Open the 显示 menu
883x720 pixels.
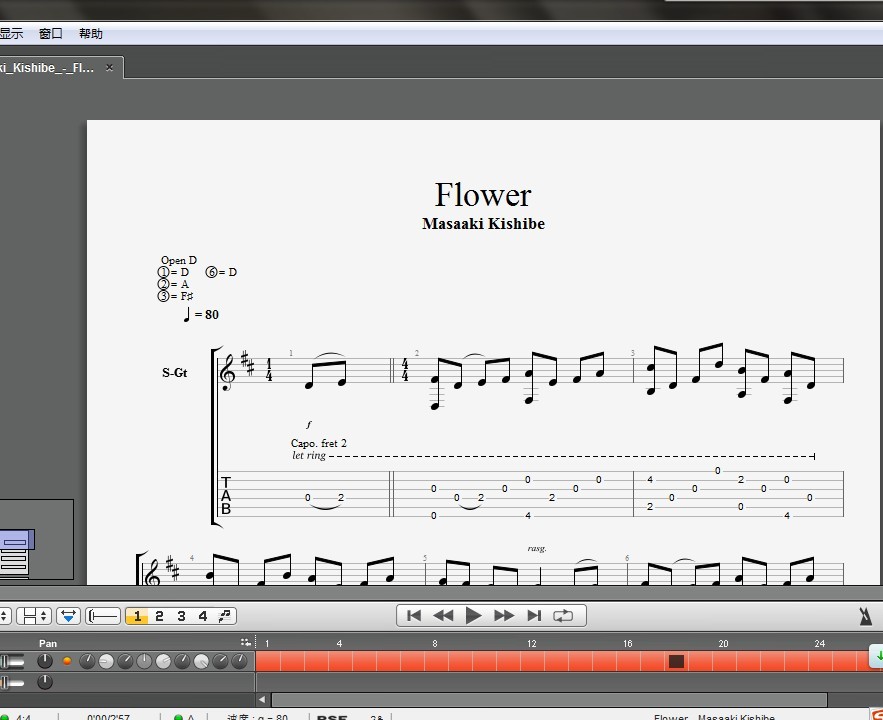click(11, 34)
